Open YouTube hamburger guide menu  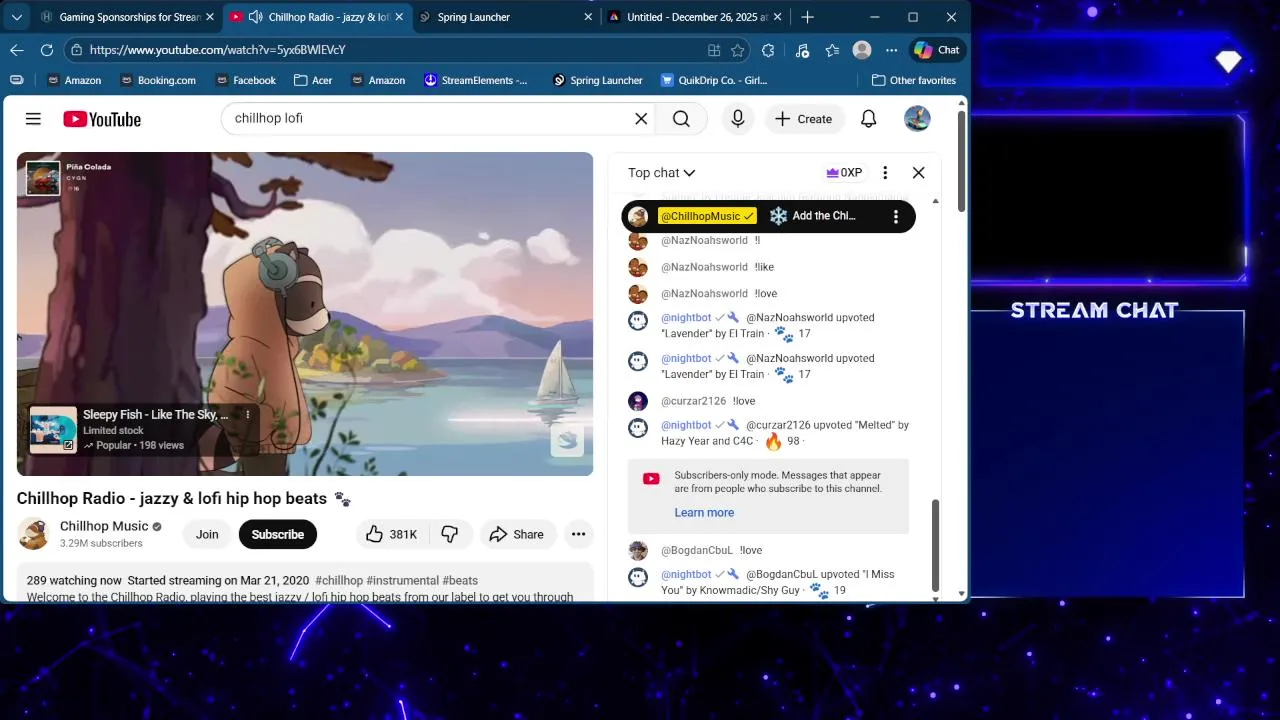pos(33,119)
